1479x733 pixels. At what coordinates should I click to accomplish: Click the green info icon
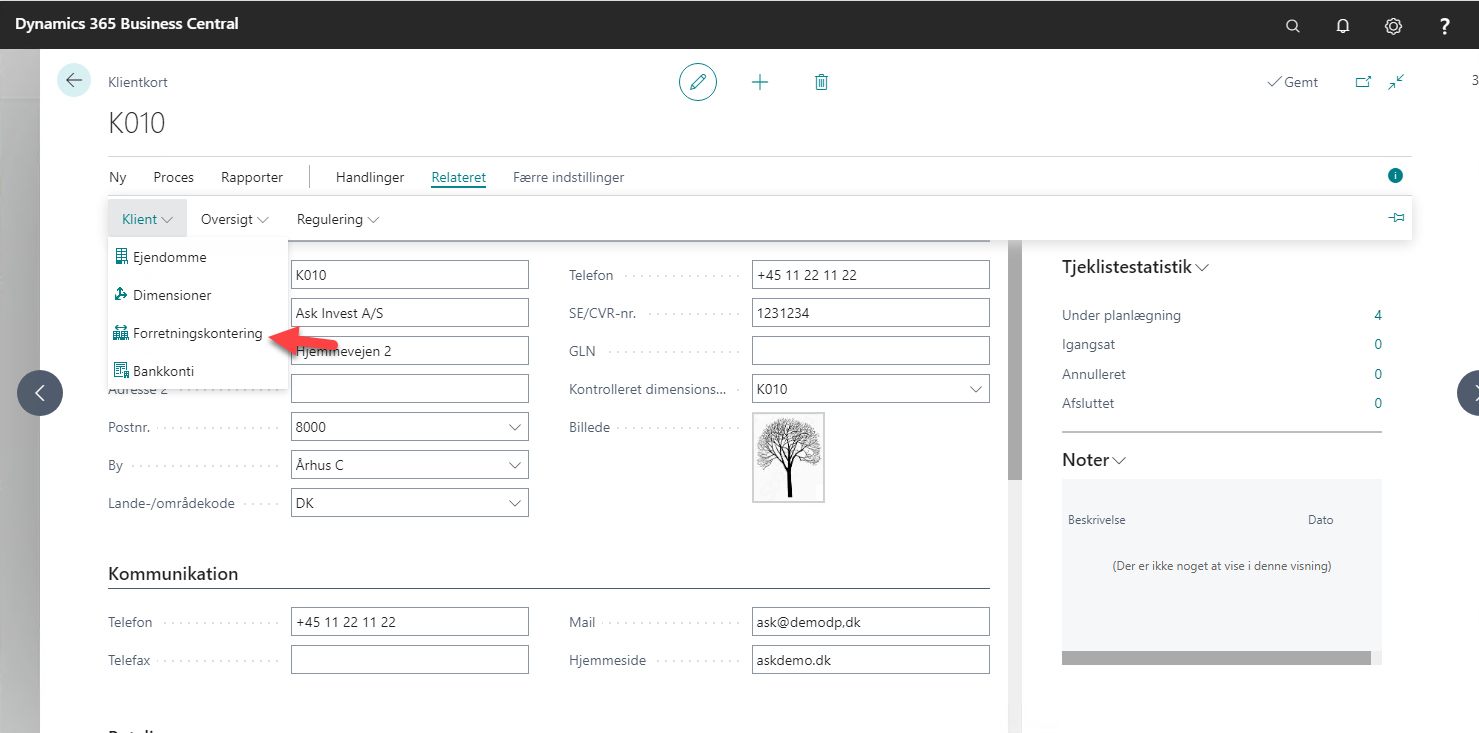coord(1395,176)
